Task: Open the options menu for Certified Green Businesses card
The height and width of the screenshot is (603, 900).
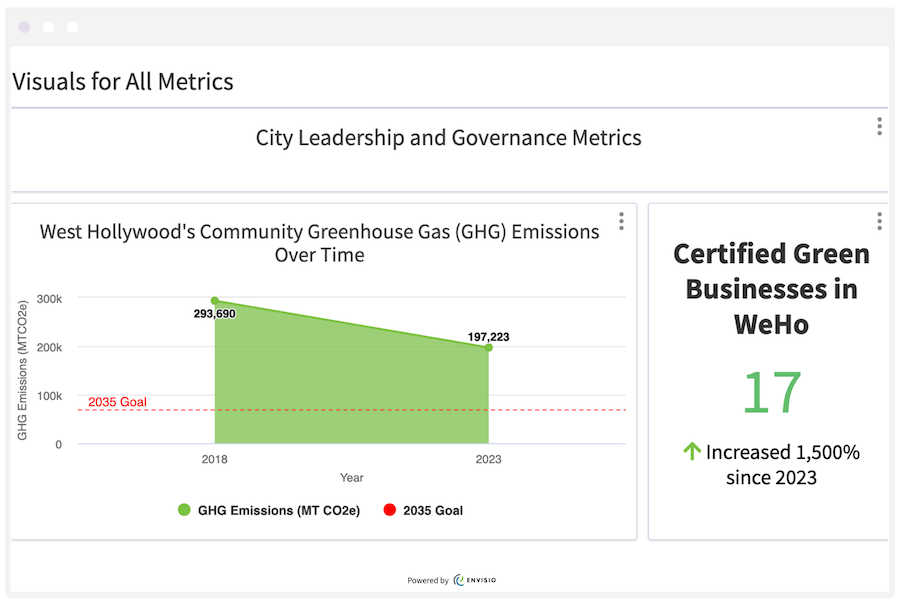Action: point(879,221)
